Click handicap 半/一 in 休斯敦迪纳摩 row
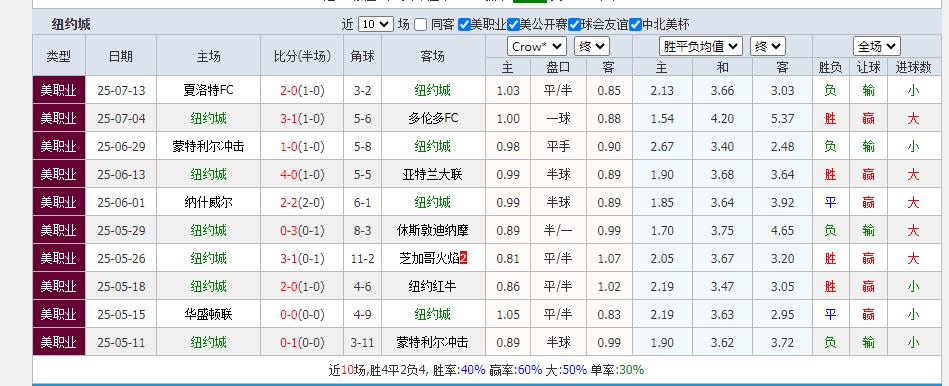Viewport: 949px width, 386px height. pyautogui.click(x=558, y=231)
